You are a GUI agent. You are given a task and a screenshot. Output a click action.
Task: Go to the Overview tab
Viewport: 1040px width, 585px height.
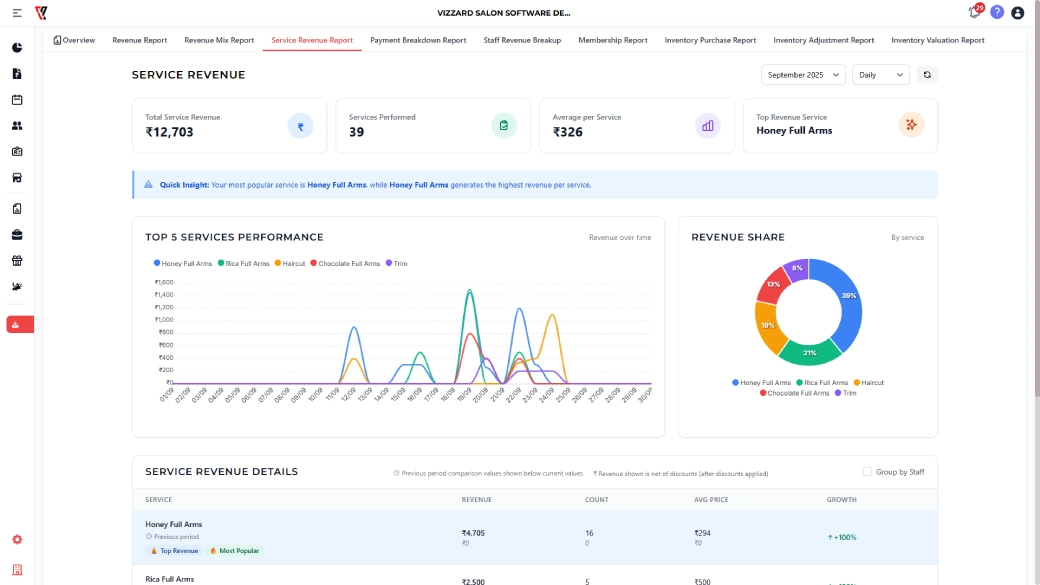(x=74, y=40)
